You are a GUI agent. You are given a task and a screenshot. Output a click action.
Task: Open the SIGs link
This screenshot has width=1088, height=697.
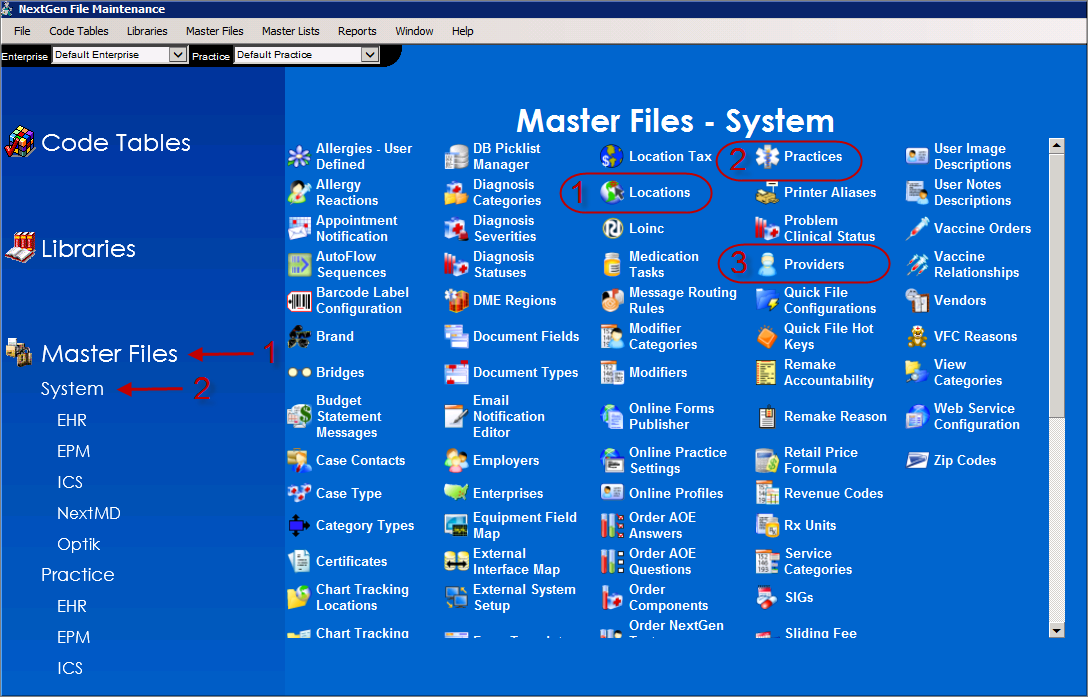pos(799,597)
